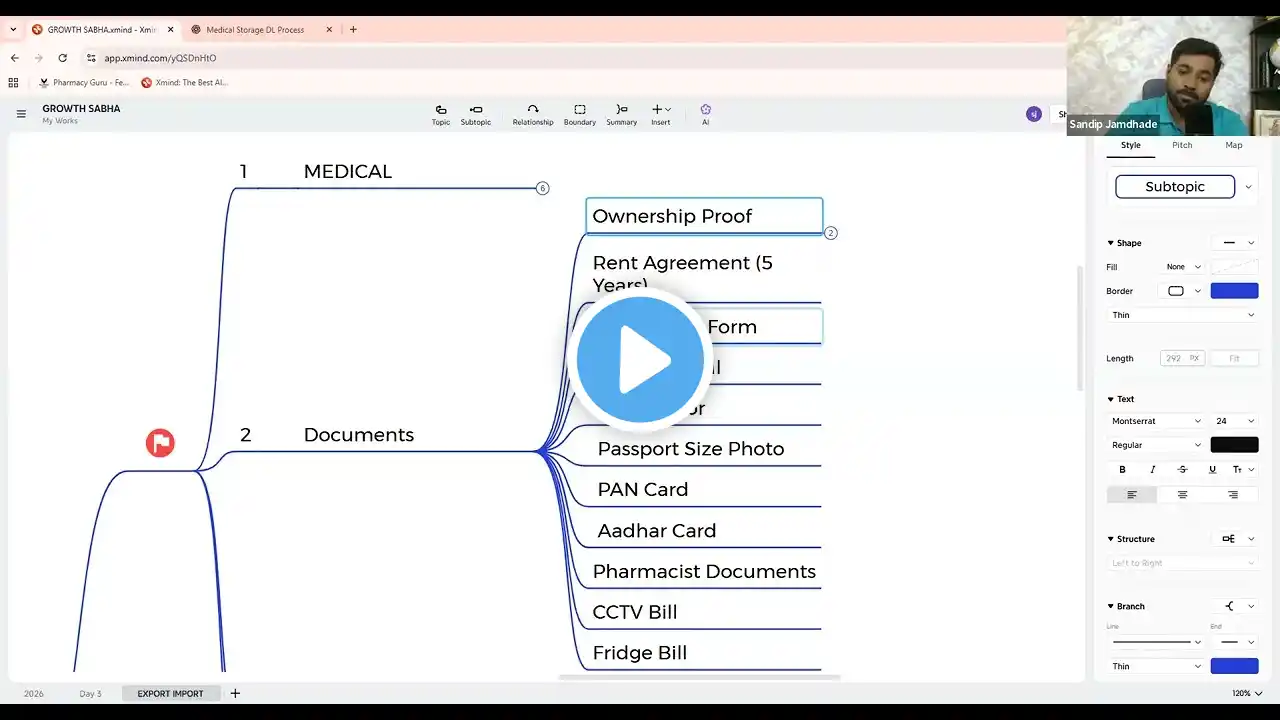Open the Montserrat font dropdown
This screenshot has height=720, width=1280.
click(1156, 421)
